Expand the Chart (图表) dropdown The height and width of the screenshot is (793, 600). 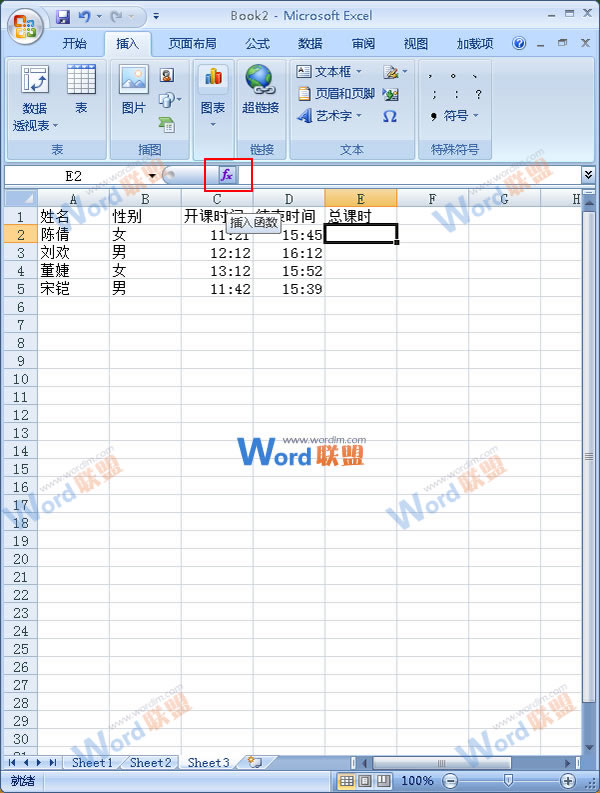[212, 124]
